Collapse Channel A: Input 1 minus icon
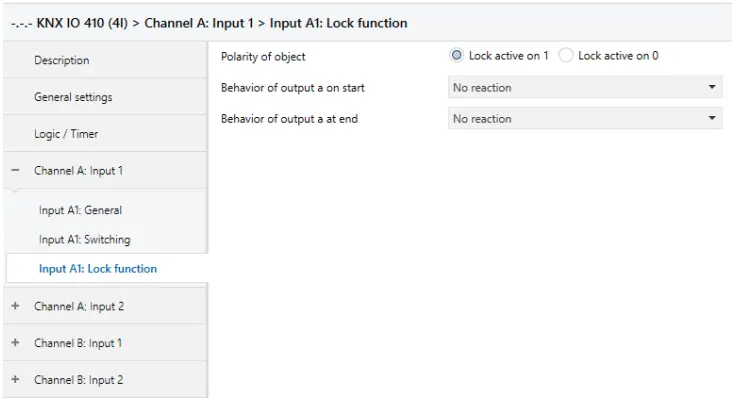735x401 pixels. pos(15,171)
